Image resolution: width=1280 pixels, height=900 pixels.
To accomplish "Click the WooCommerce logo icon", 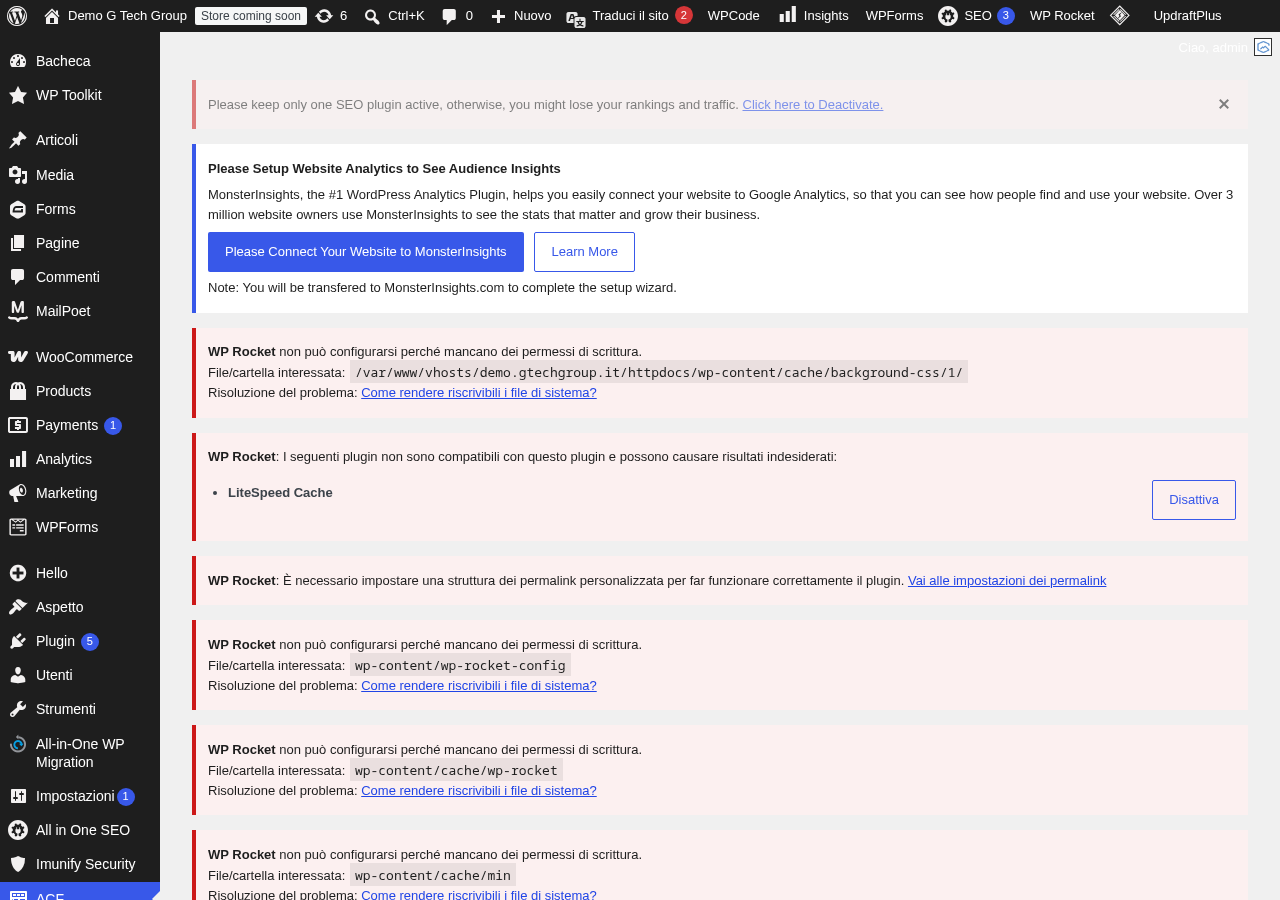I will point(18,357).
